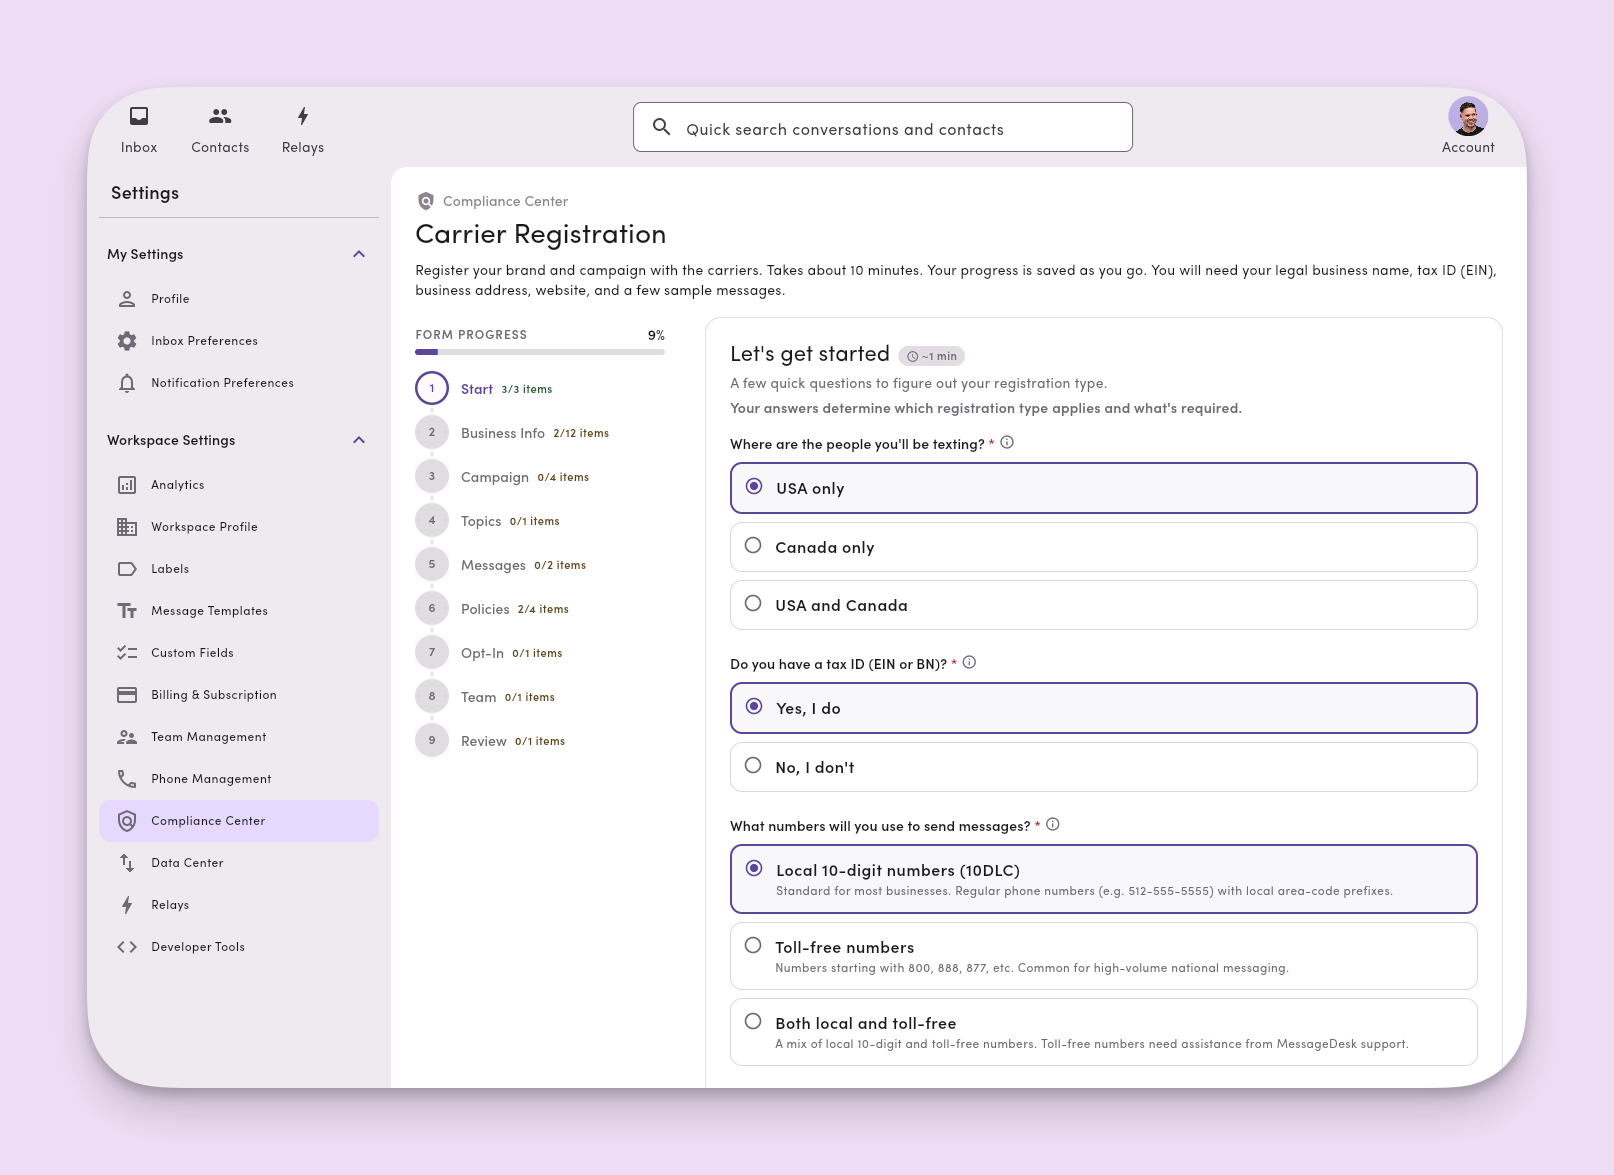
Task: Click the search magnifier icon
Action: (661, 127)
